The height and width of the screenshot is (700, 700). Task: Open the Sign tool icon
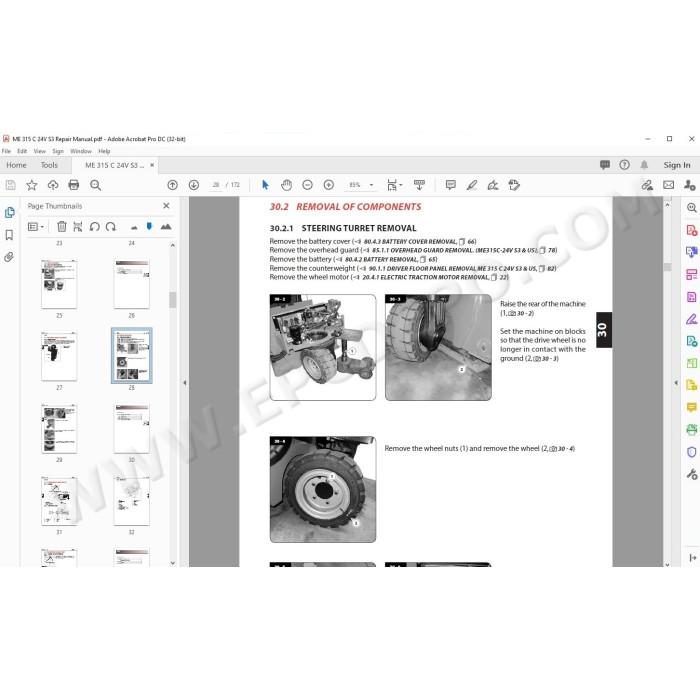pyautogui.click(x=493, y=185)
